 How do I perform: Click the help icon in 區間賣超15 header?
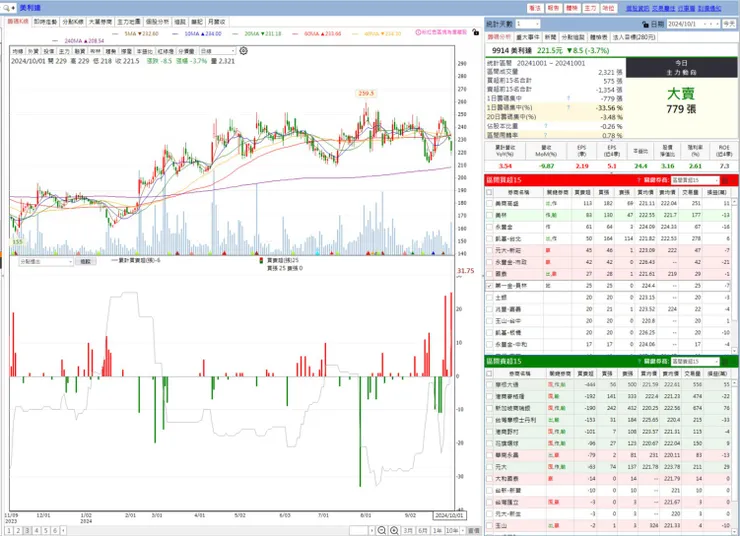639,361
